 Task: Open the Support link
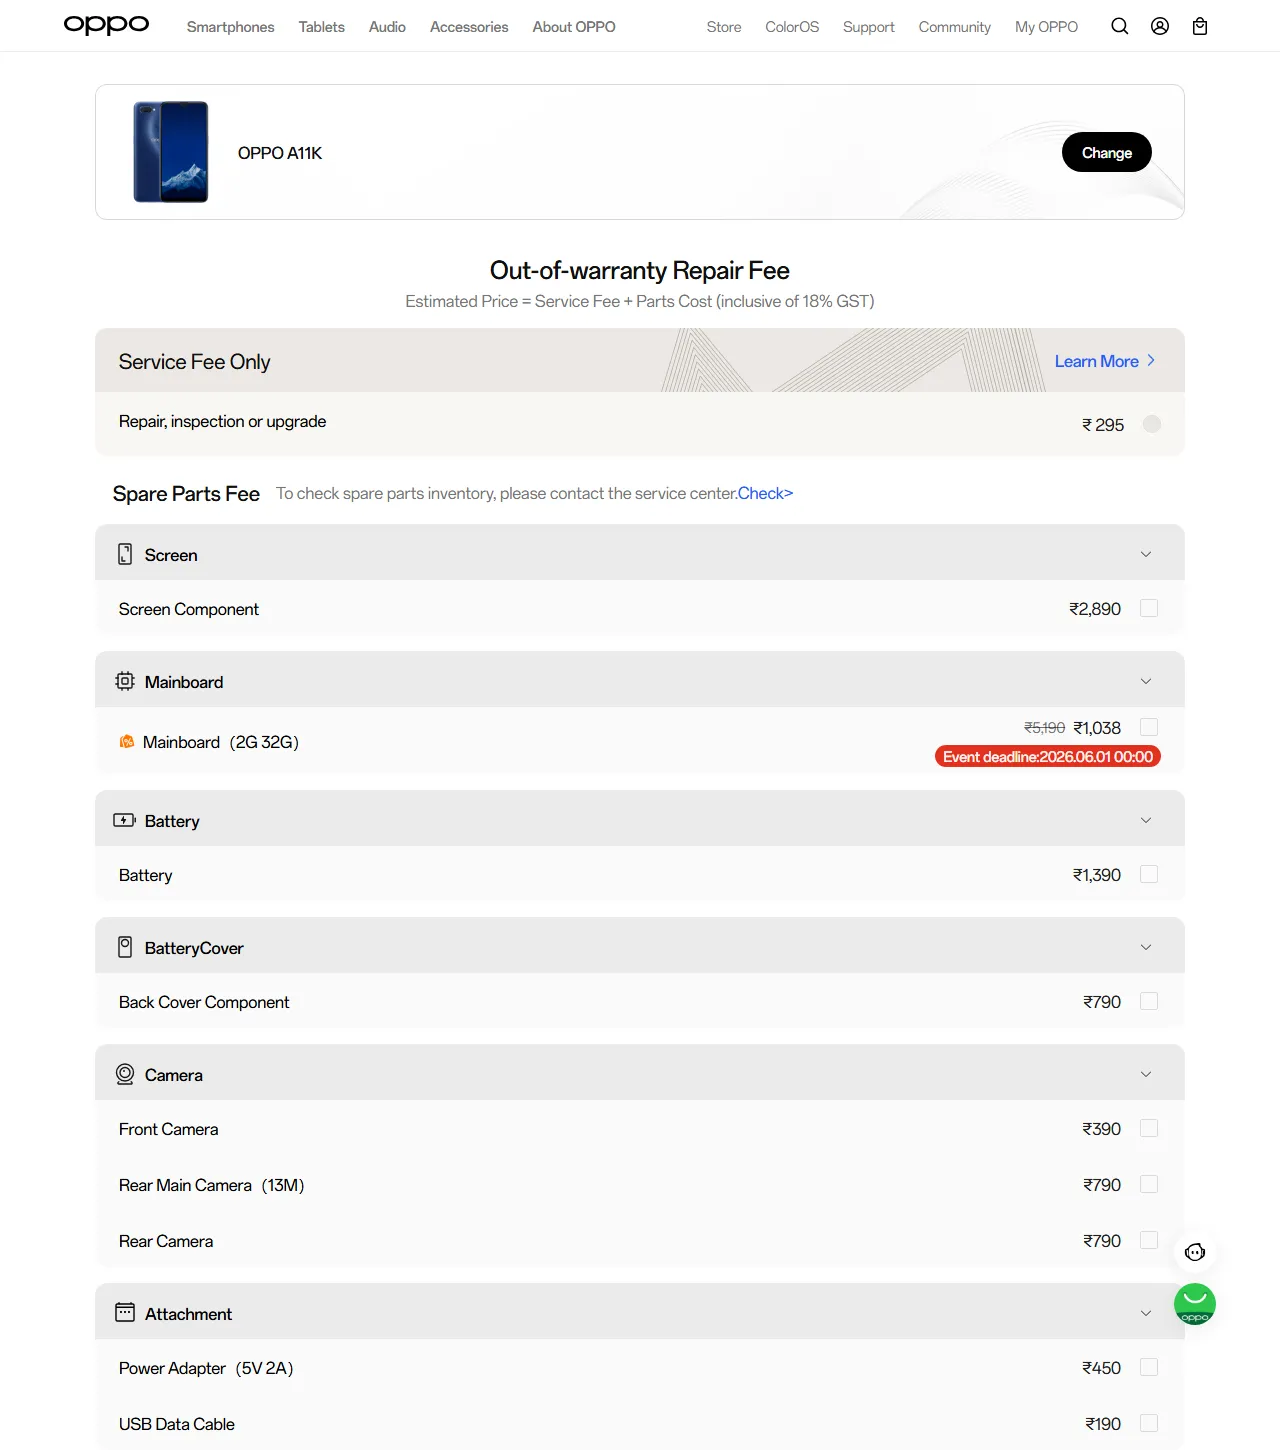(x=868, y=27)
